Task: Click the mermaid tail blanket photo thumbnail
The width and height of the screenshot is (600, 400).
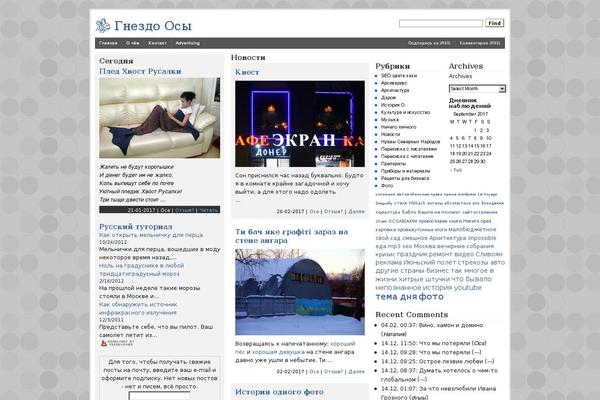Action: [160, 118]
